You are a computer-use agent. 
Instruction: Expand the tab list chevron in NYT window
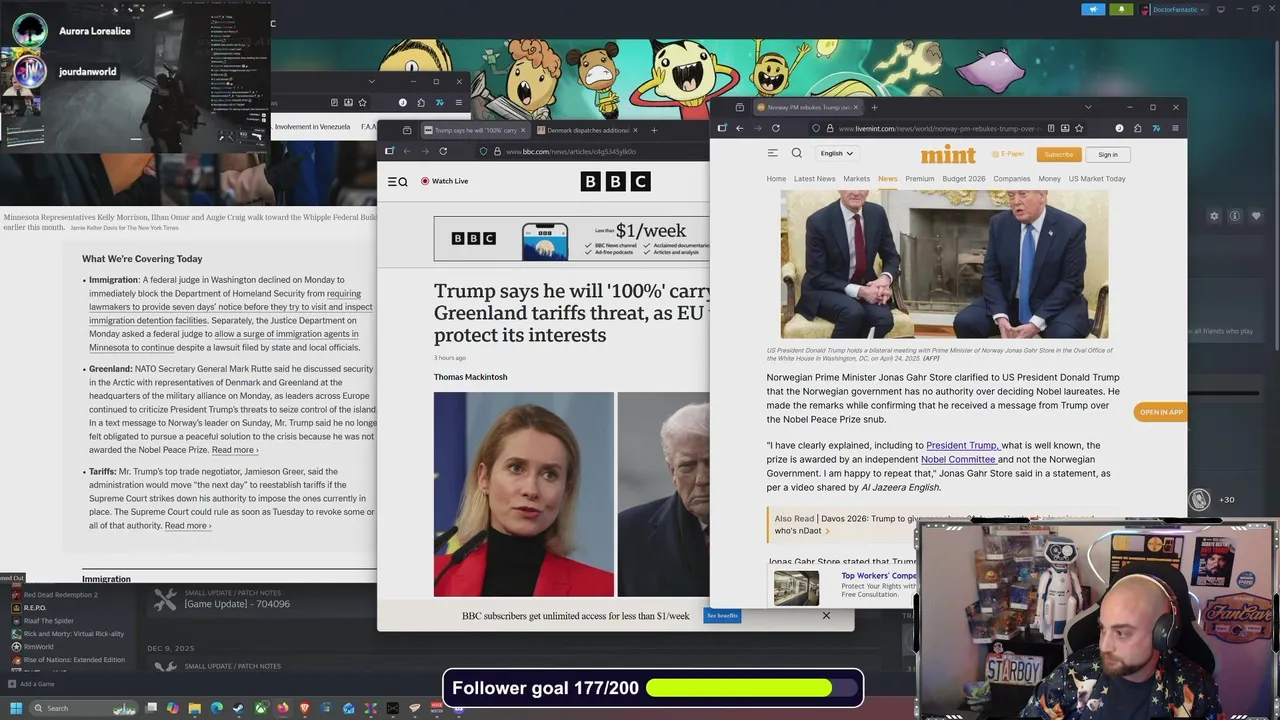[371, 81]
